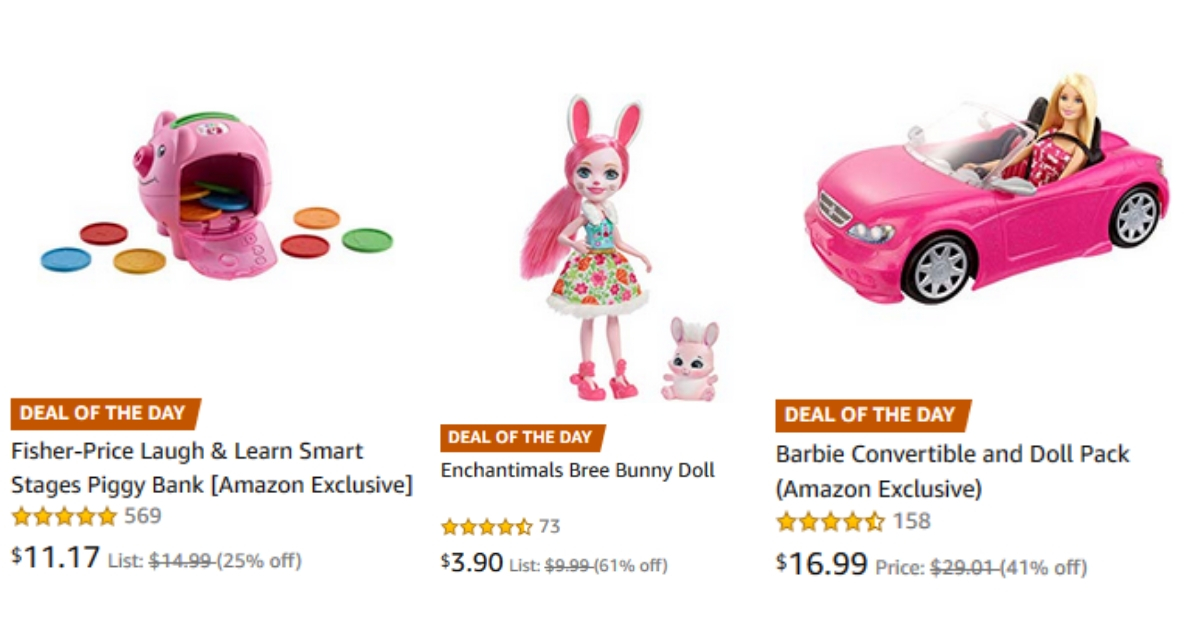
Task: Open Barbie Convertible and Doll Pack title link
Action: coord(952,471)
